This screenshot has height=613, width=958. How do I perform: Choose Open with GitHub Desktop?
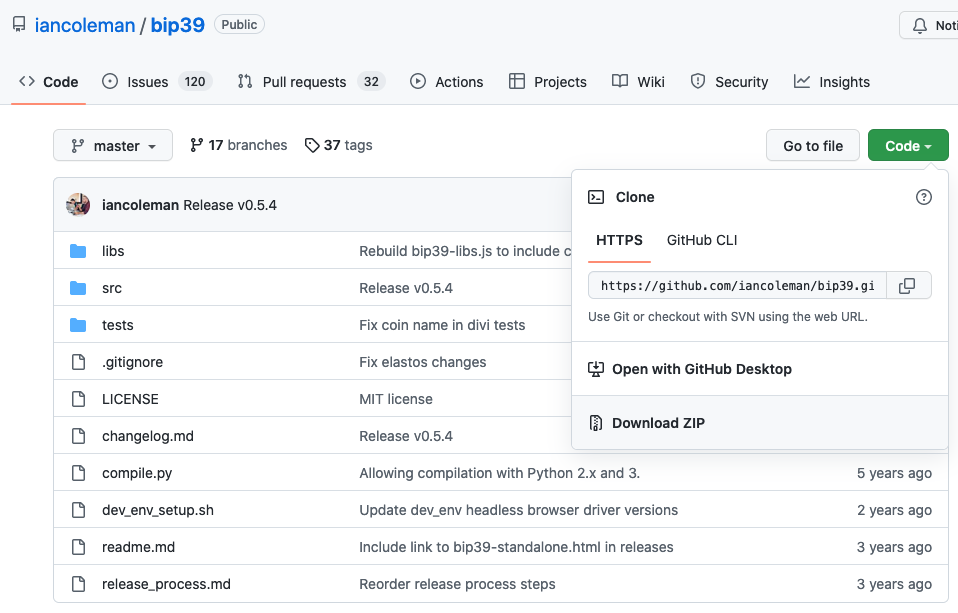click(760, 369)
